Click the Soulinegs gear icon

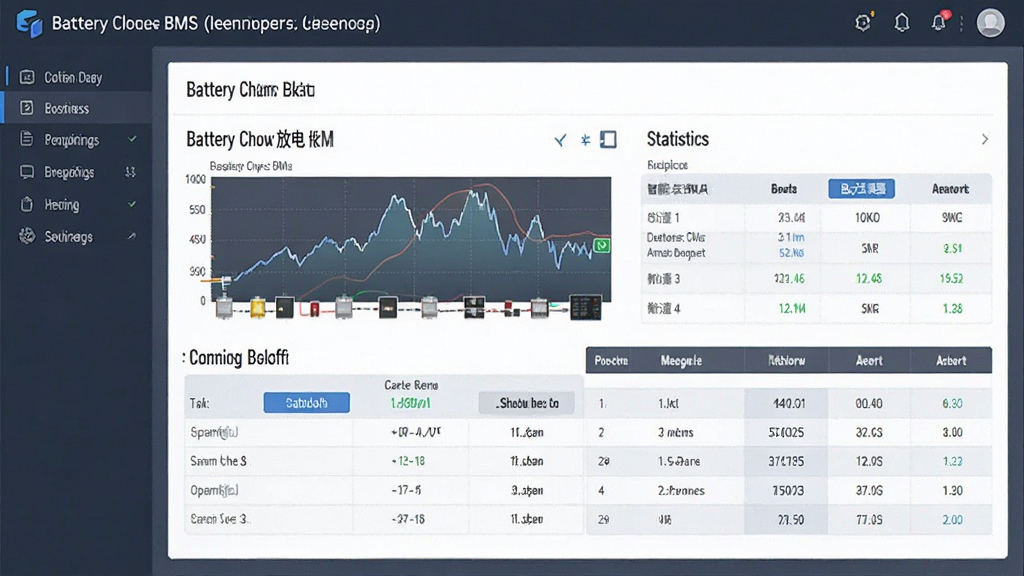(27, 236)
